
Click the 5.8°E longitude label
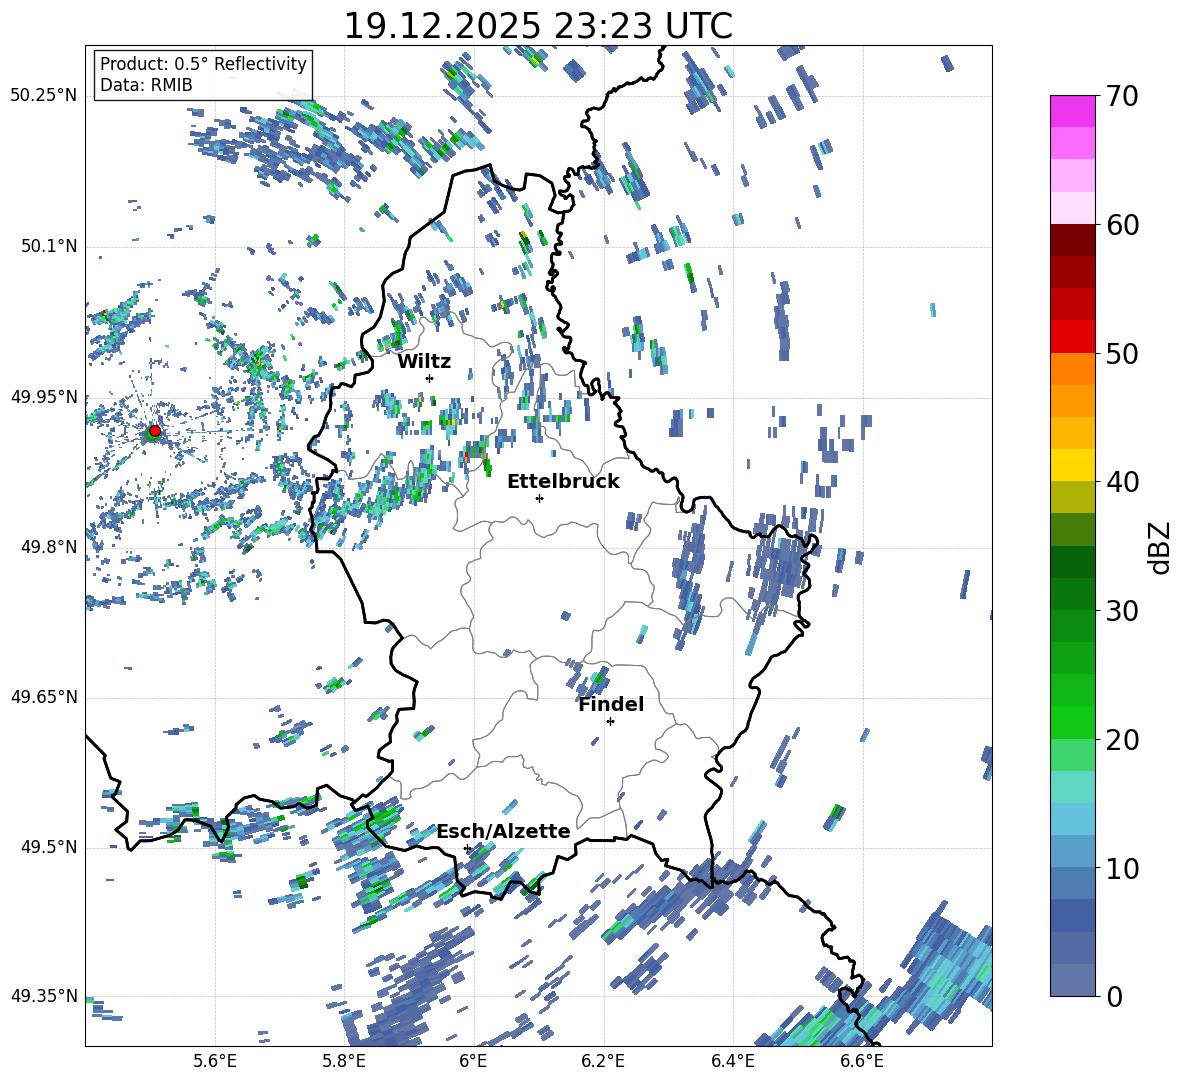click(x=344, y=1061)
